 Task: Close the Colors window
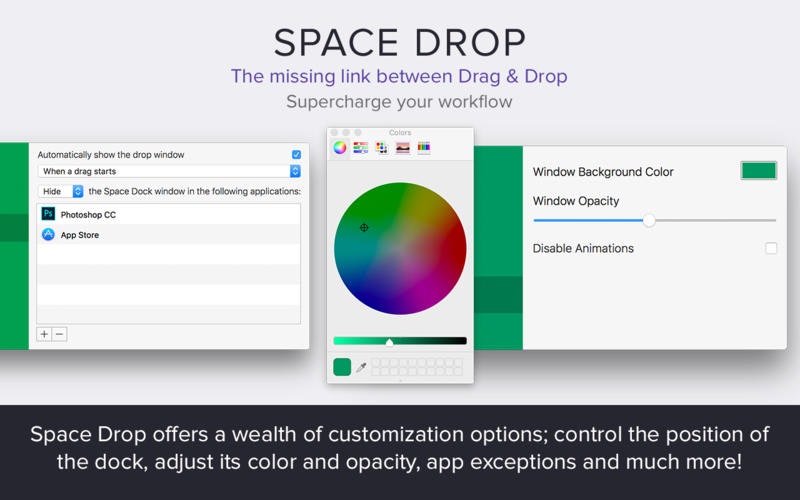[x=335, y=133]
